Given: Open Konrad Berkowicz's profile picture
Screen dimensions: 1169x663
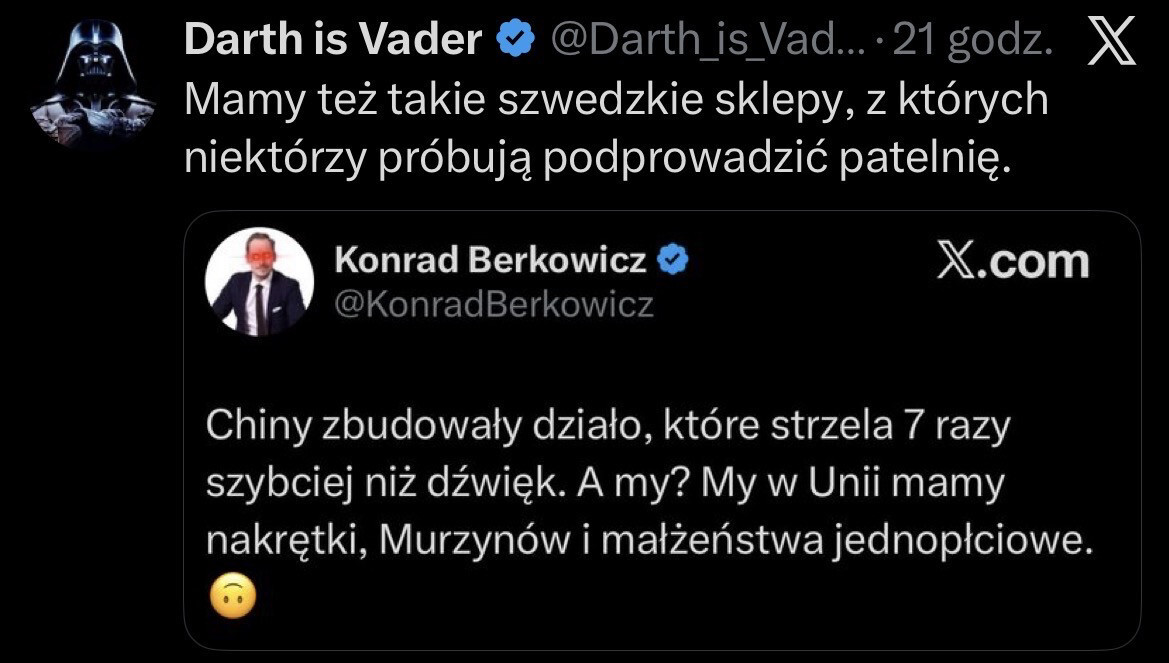Looking at the screenshot, I should (x=259, y=282).
